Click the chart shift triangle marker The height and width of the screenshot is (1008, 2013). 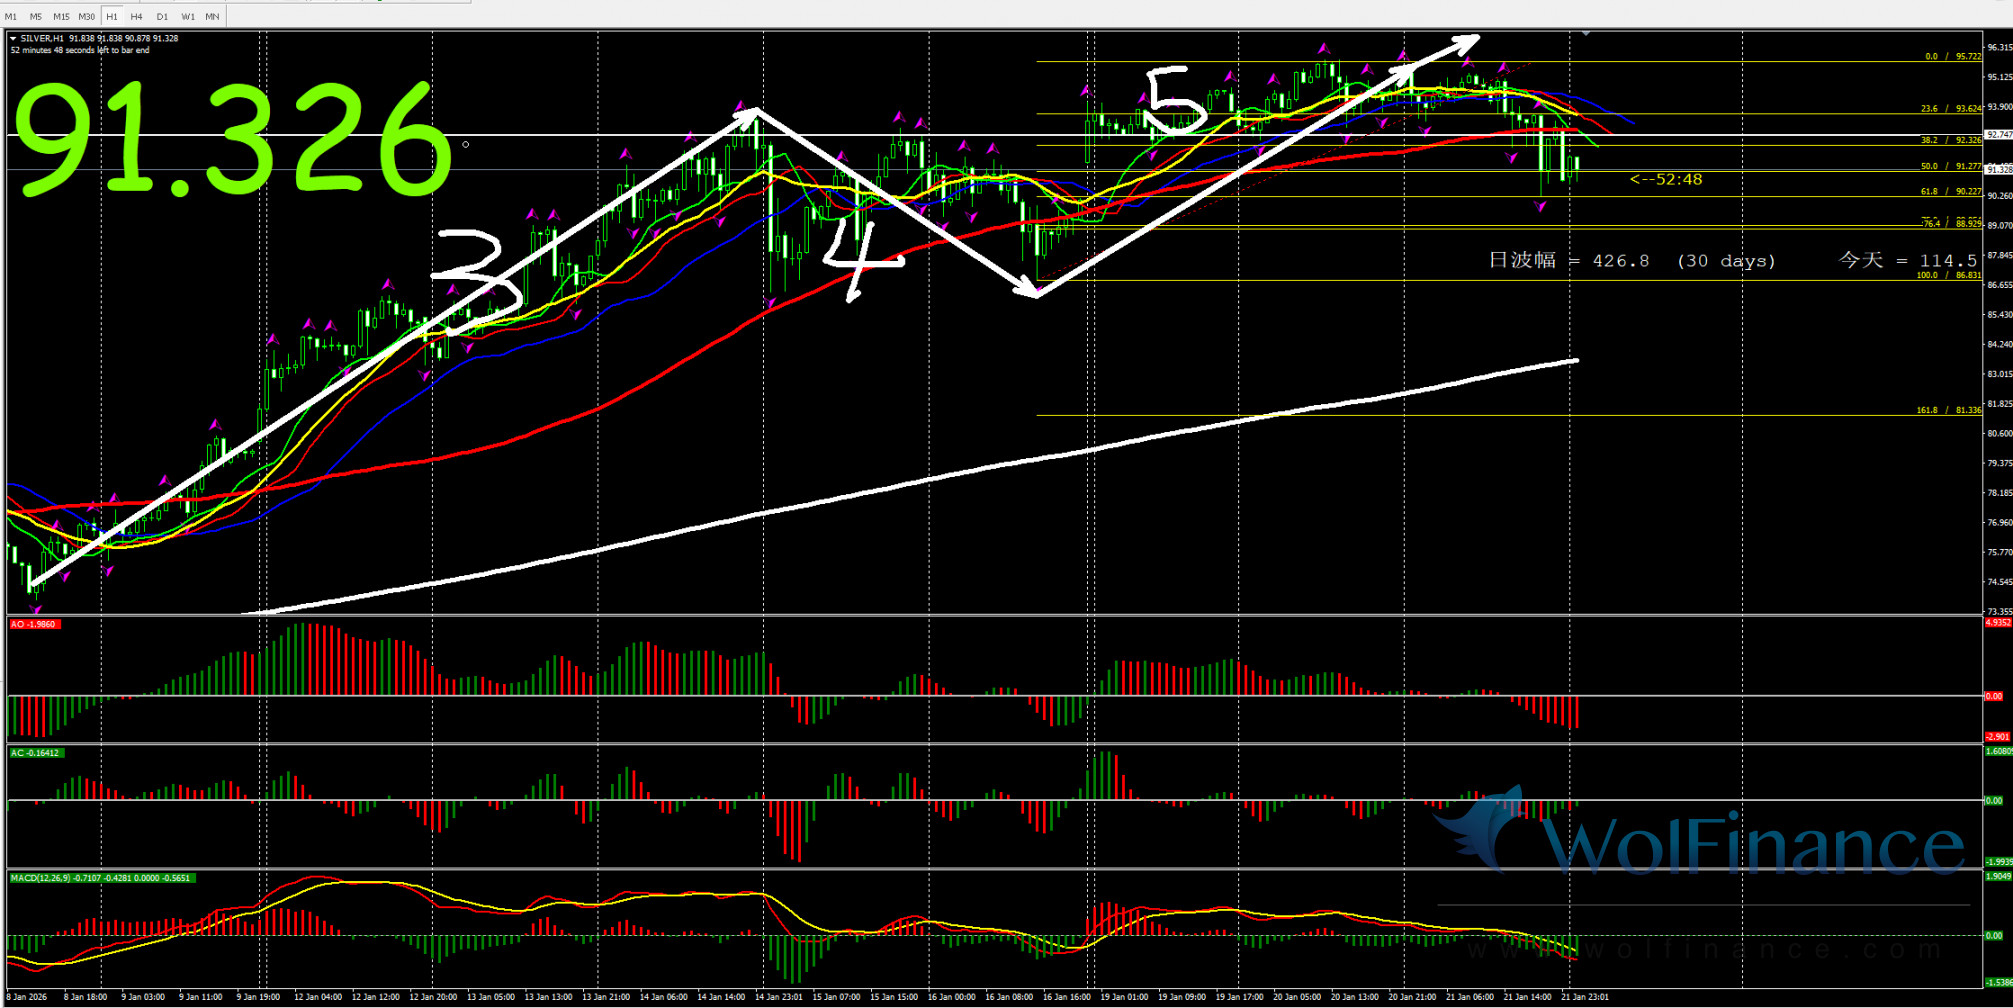(x=1586, y=34)
